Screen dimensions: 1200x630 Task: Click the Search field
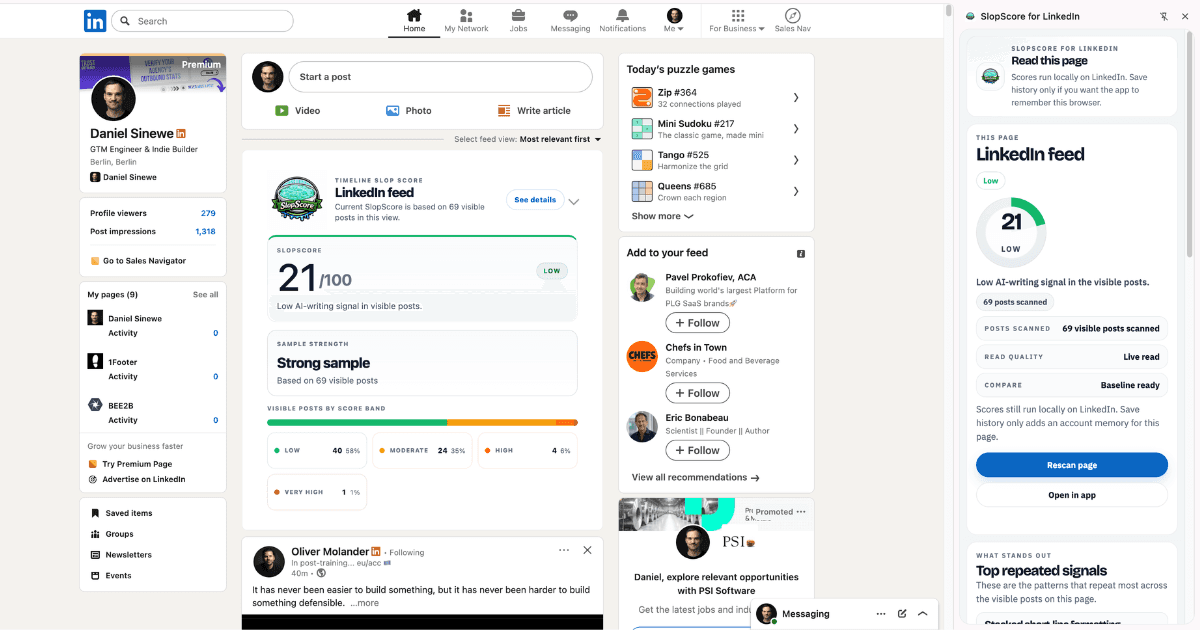click(x=200, y=20)
